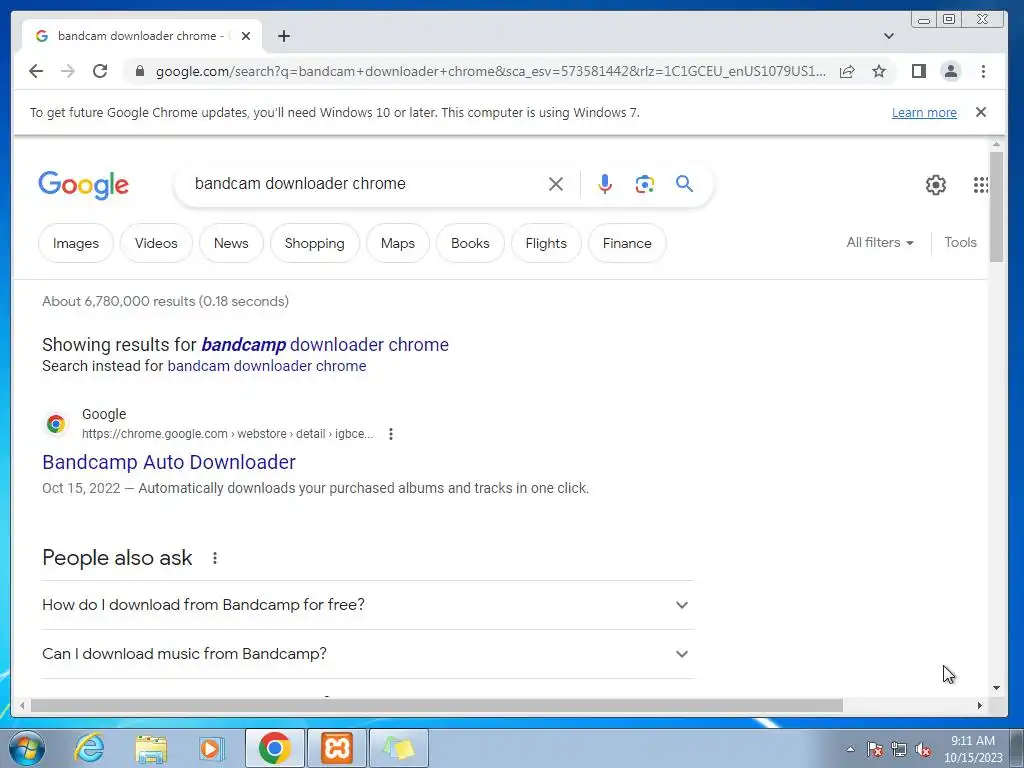The image size is (1024, 768).
Task: Search instead for bandcam downloader chrome
Action: pyautogui.click(x=266, y=366)
